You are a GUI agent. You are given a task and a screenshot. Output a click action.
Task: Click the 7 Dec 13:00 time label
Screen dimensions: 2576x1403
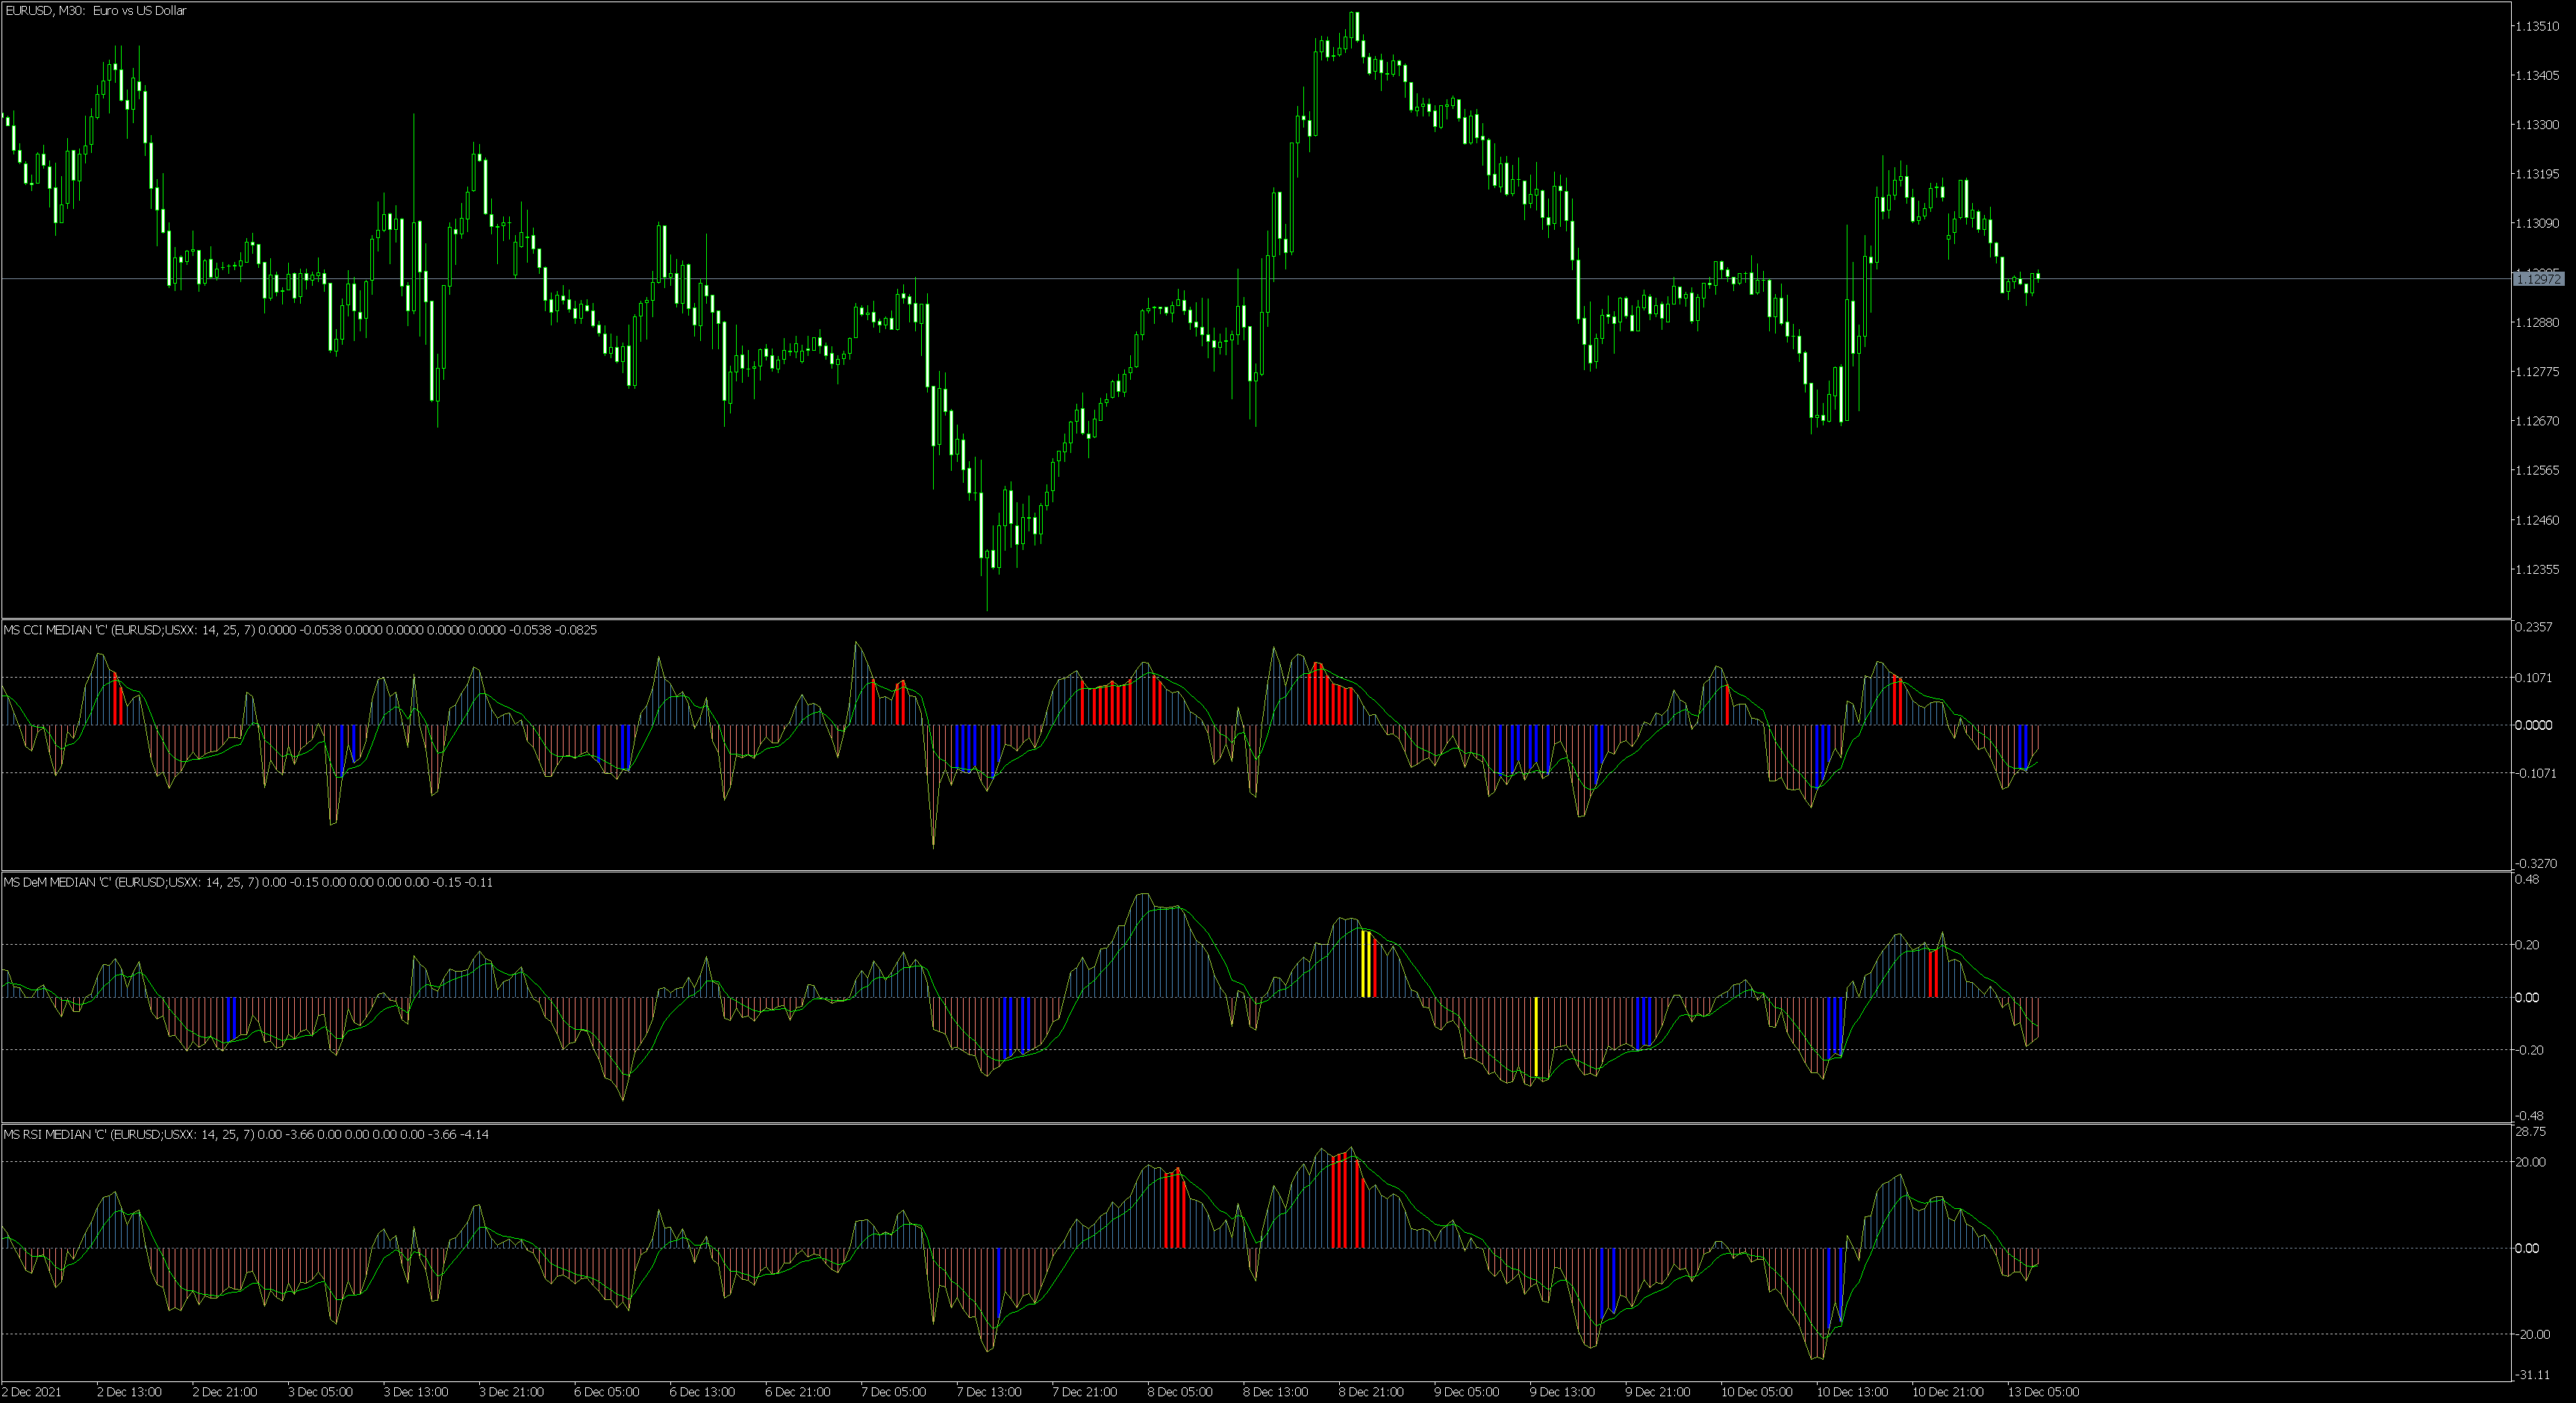click(989, 1392)
